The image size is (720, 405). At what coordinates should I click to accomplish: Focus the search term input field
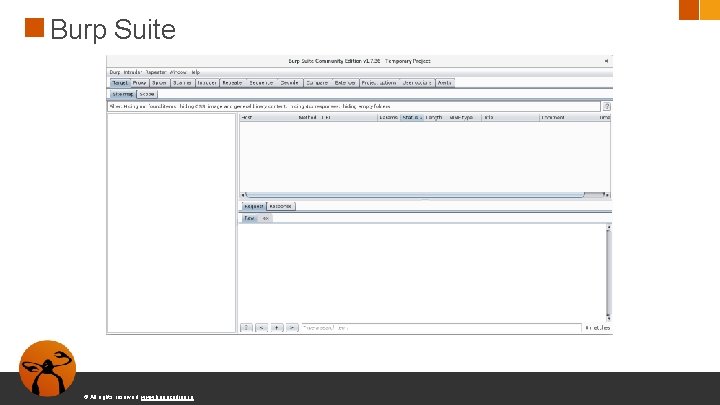coord(441,328)
